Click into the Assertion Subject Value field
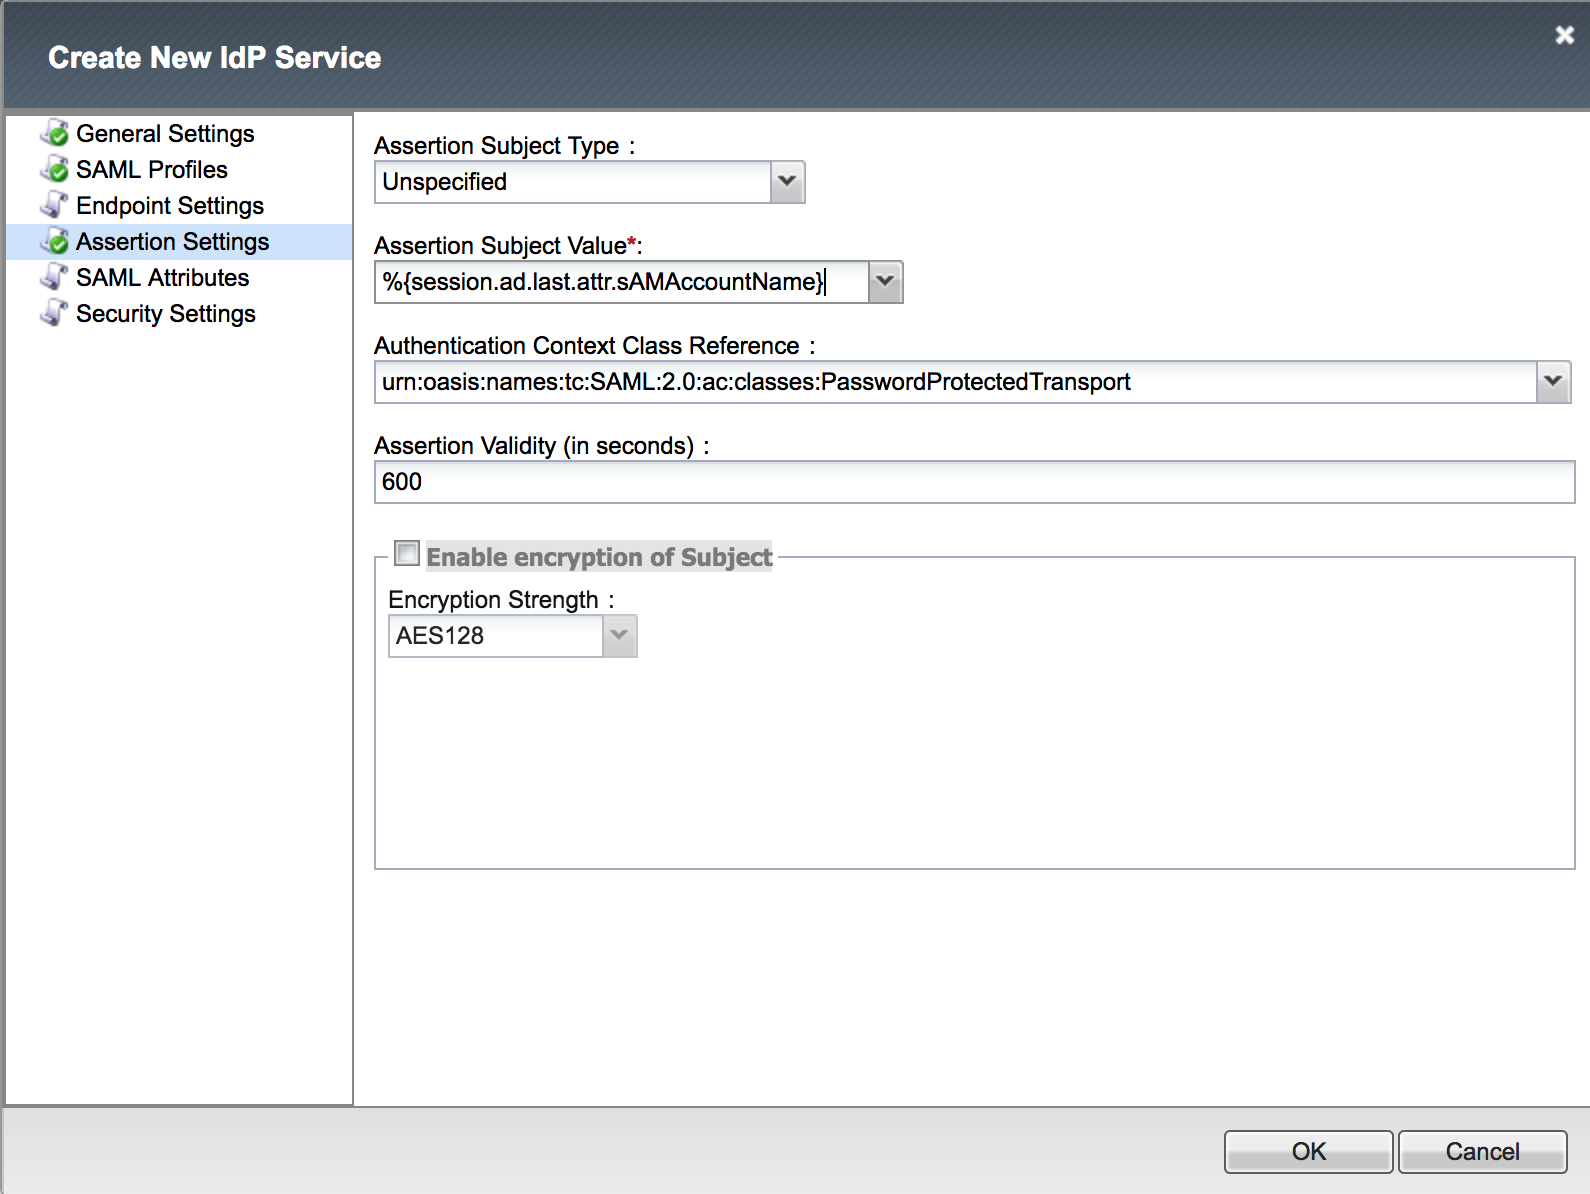Viewport: 1590px width, 1194px height. click(621, 282)
